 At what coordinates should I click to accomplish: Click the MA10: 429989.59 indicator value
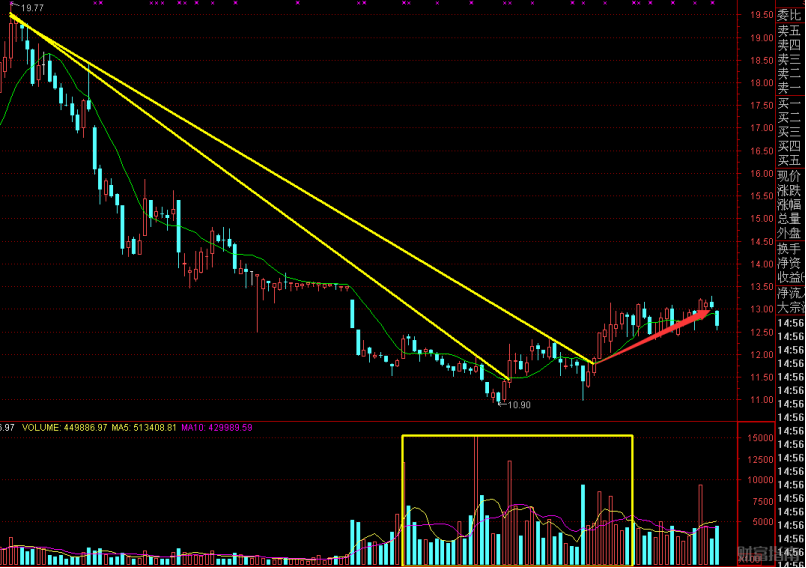217,428
